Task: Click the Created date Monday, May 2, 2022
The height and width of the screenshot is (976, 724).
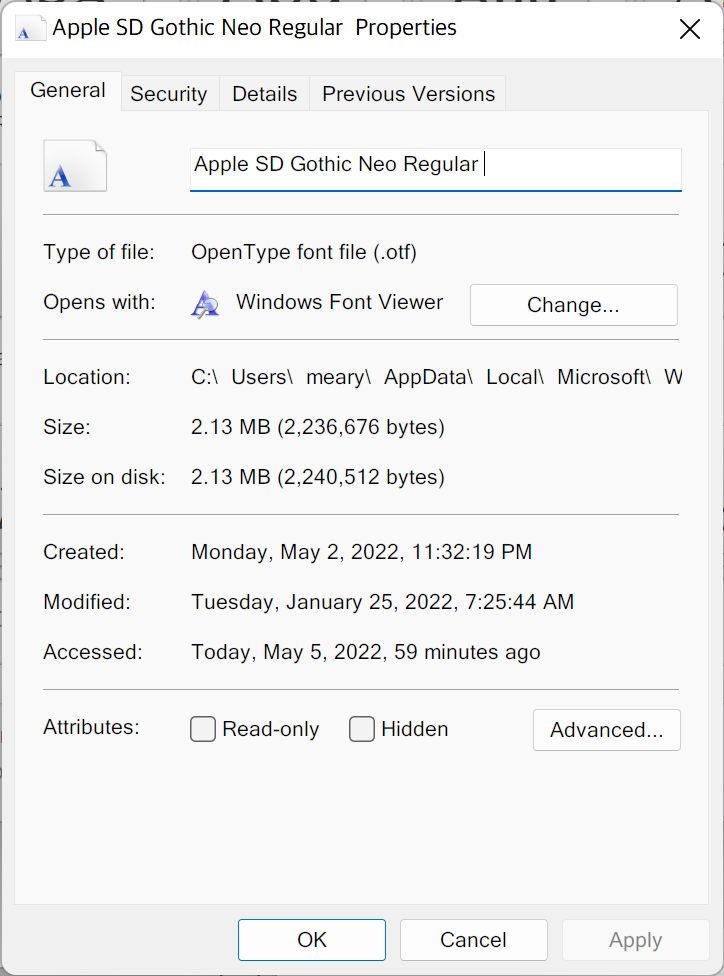Action: click(x=361, y=552)
